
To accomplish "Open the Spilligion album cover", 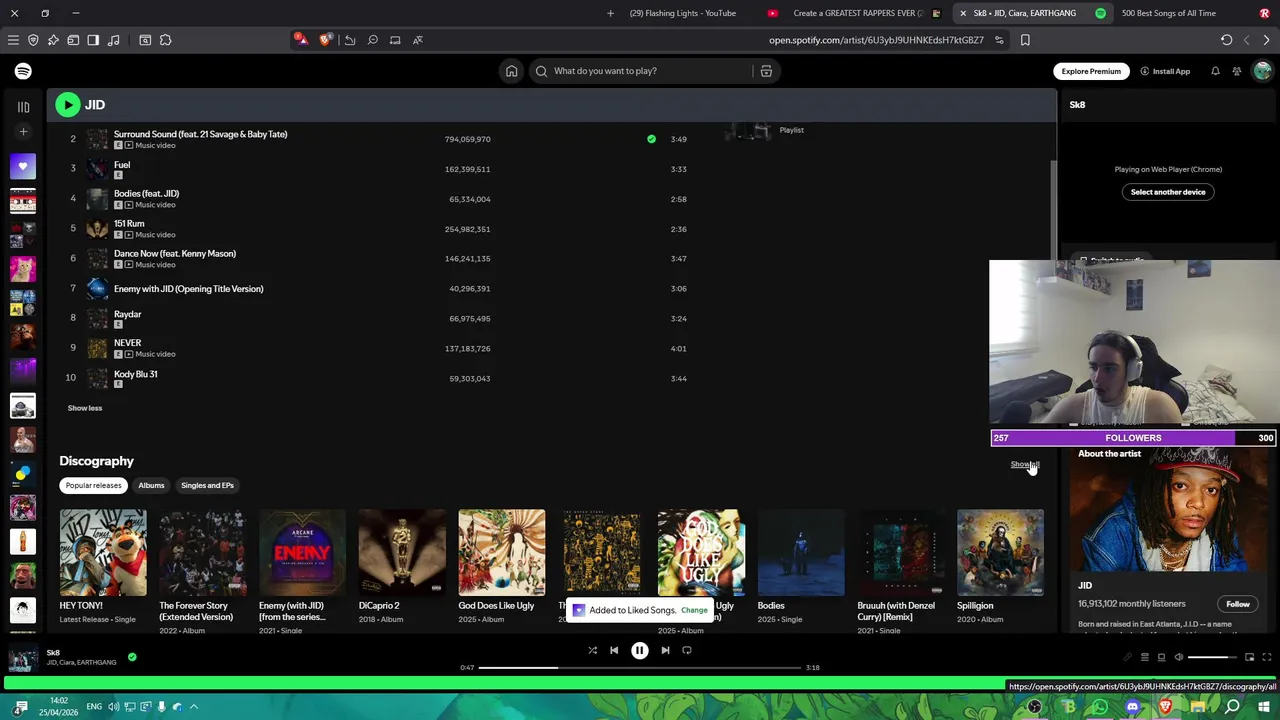I will click(1000, 553).
